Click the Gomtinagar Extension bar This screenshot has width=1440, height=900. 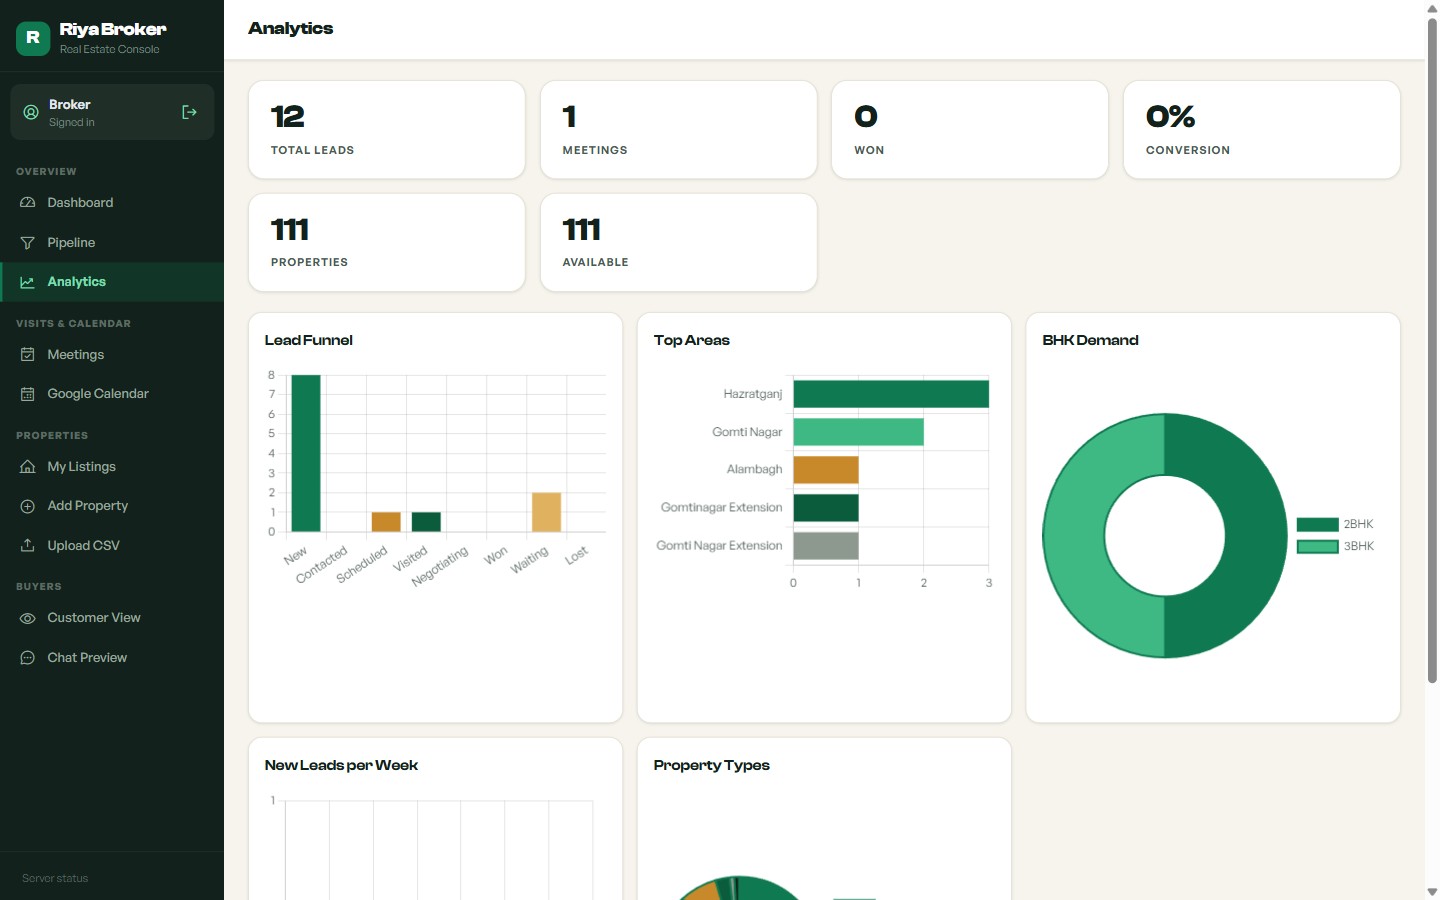826,508
